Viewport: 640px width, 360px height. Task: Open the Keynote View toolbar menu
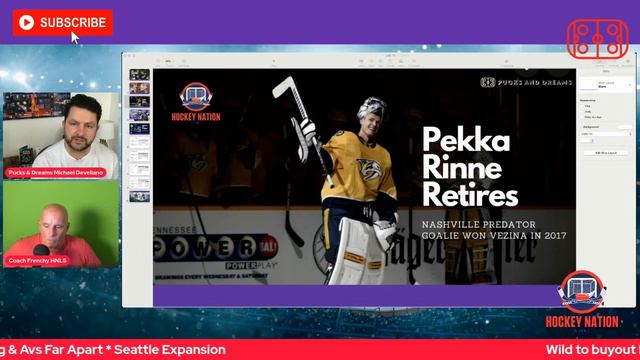tap(158, 62)
